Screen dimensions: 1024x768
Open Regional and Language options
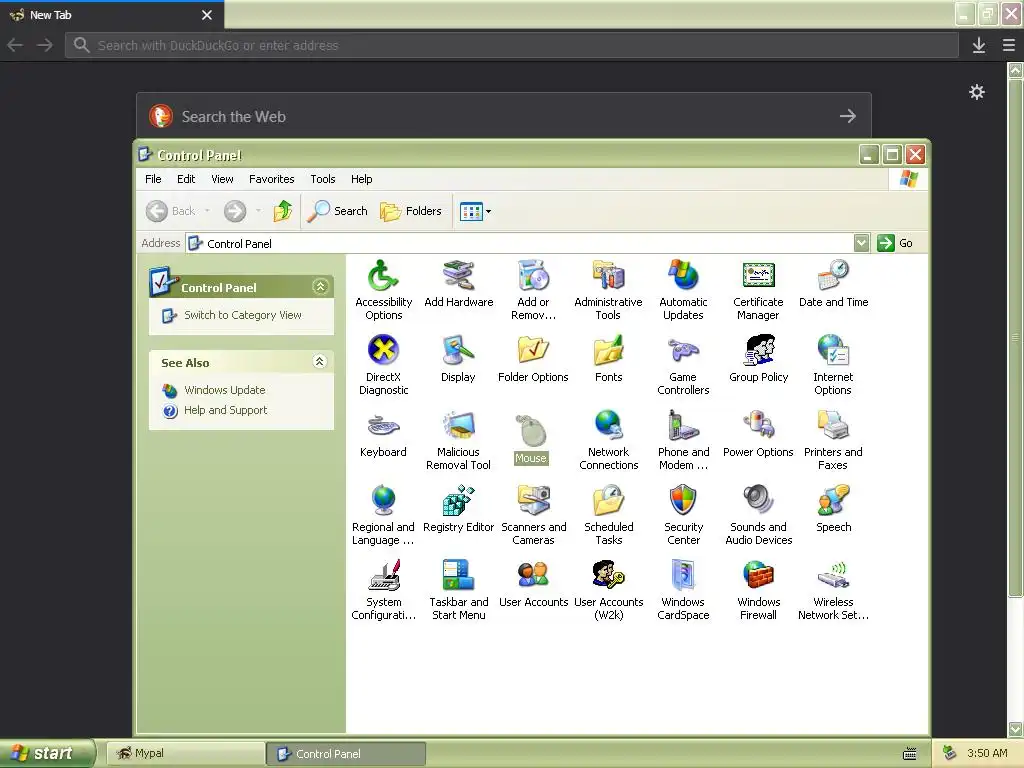[383, 515]
